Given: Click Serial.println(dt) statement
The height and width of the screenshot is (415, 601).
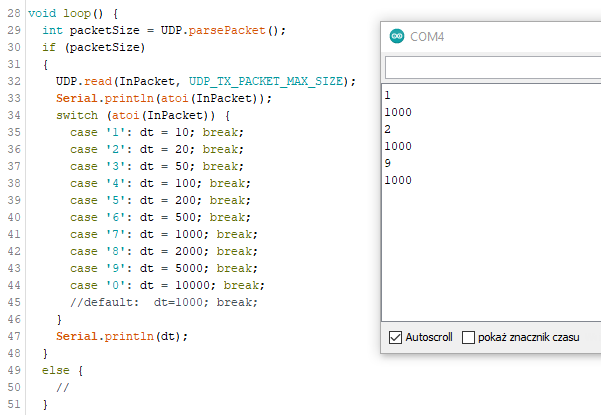Looking at the screenshot, I should 122,336.
